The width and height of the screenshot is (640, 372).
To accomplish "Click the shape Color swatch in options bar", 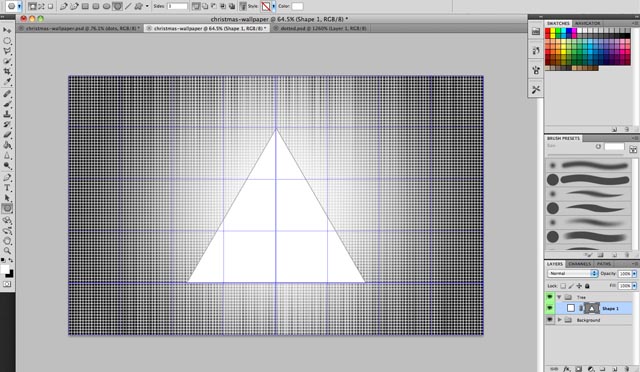I will 298,6.
